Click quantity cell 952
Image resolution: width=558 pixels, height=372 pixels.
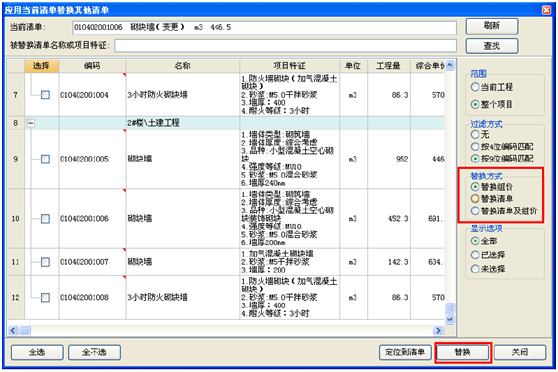389,159
